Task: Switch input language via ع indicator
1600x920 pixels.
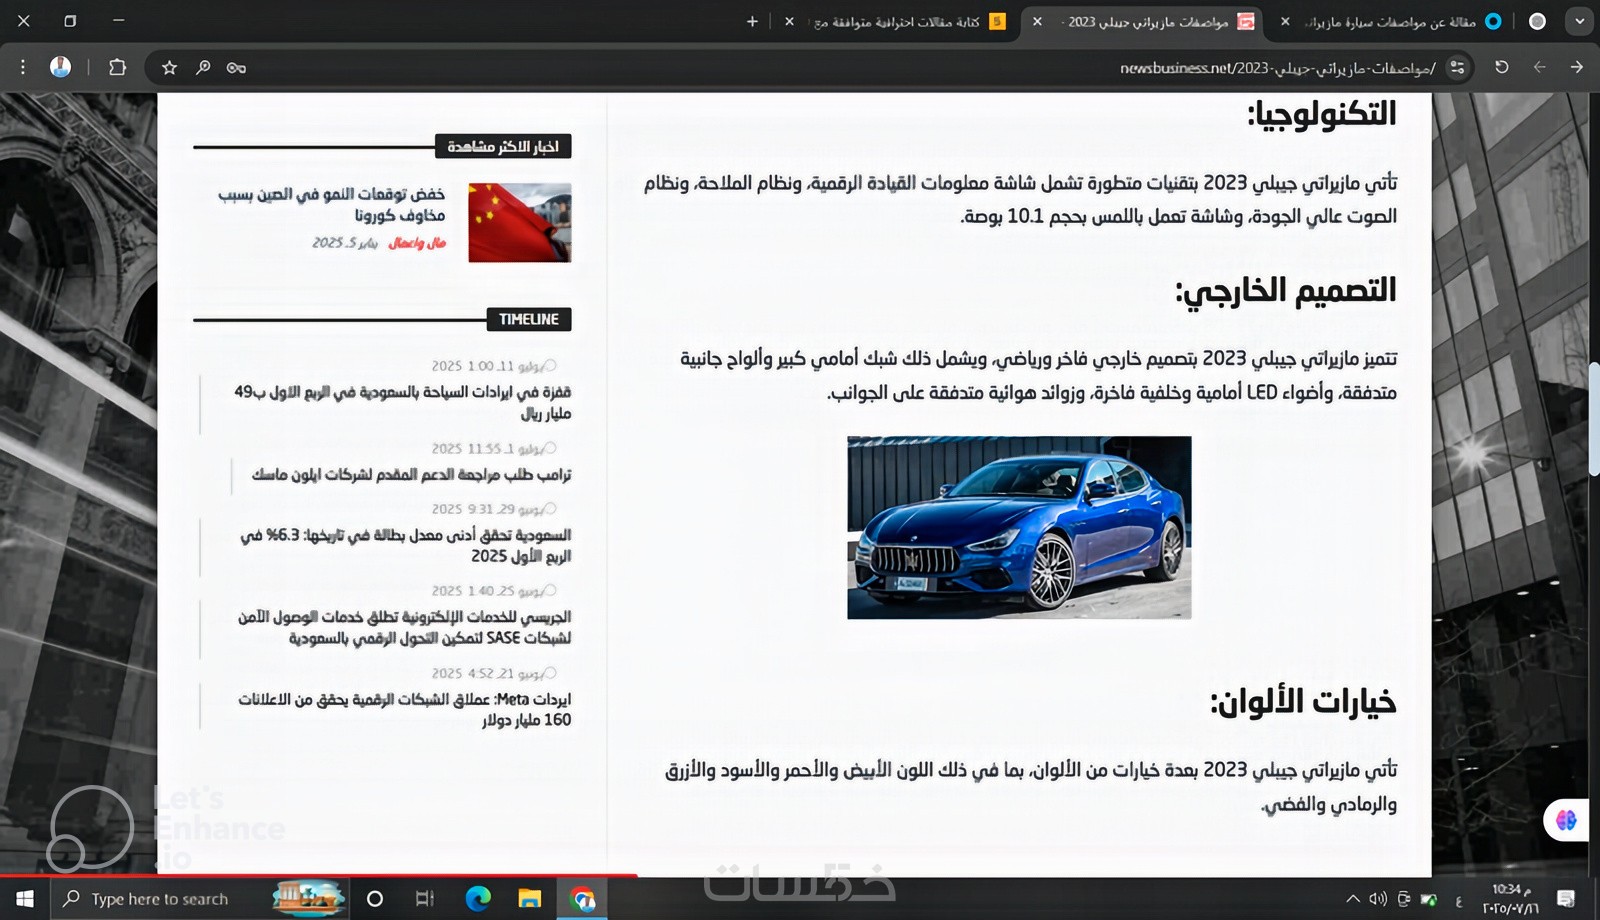Action: [x=1459, y=899]
